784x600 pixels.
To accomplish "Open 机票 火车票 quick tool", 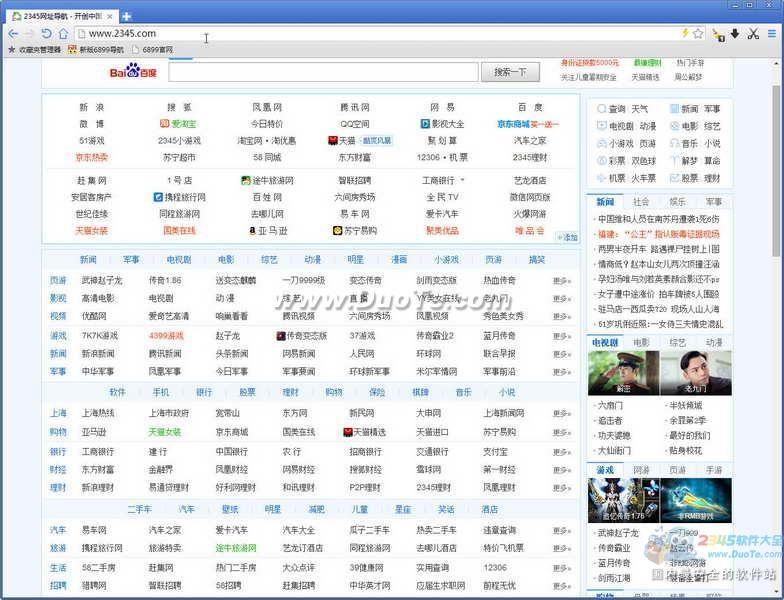I will pyautogui.click(x=627, y=178).
